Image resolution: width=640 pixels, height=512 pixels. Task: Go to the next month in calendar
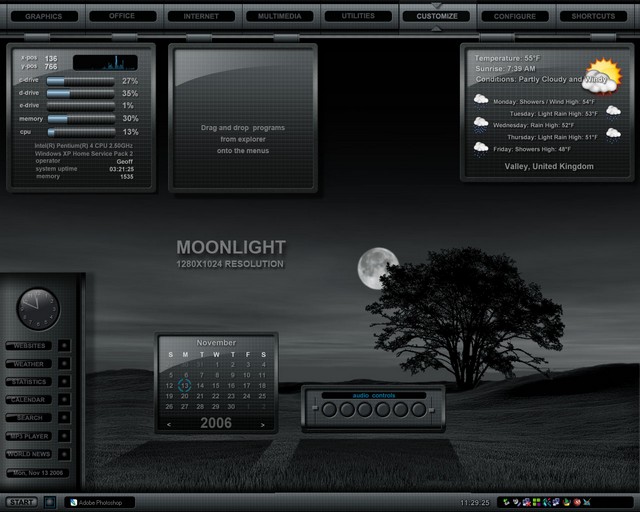point(263,424)
